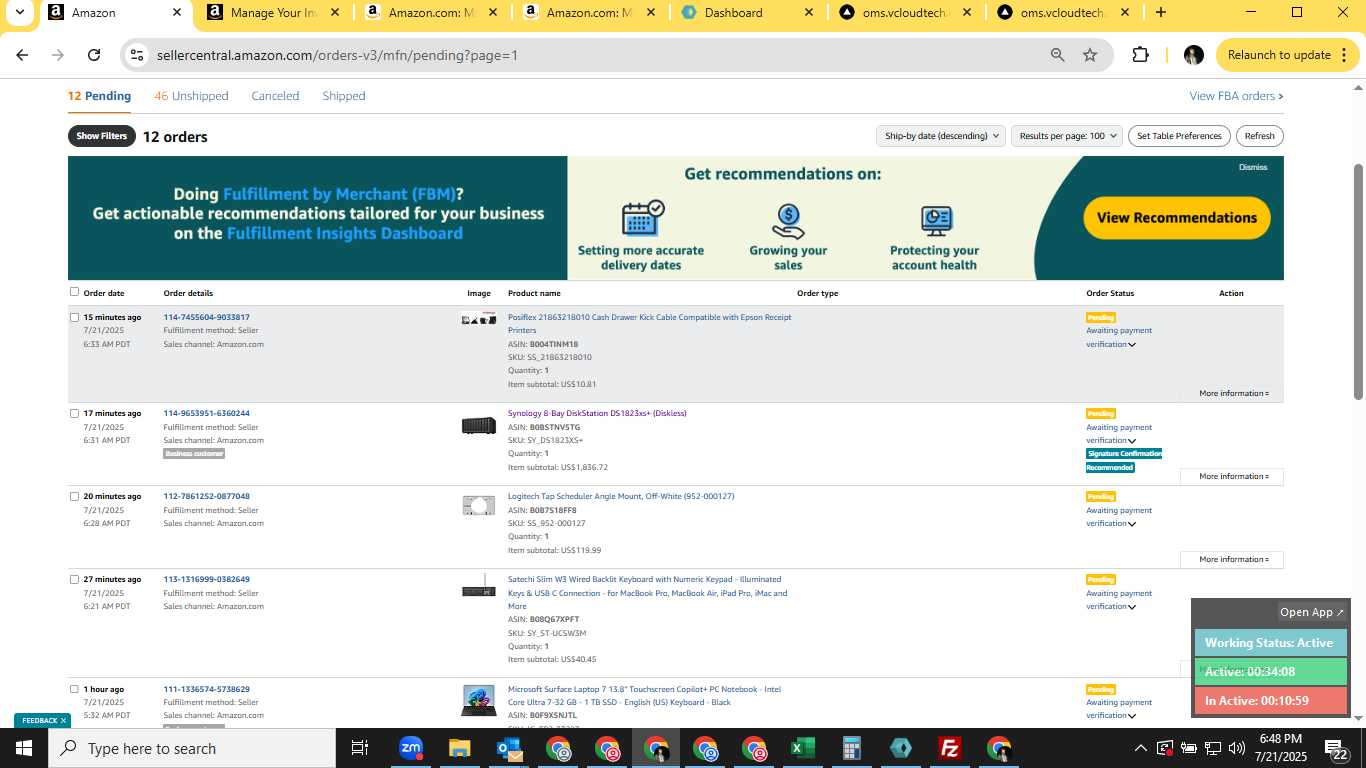Click the Relaunch to update button
1366x768 pixels.
[x=1286, y=55]
